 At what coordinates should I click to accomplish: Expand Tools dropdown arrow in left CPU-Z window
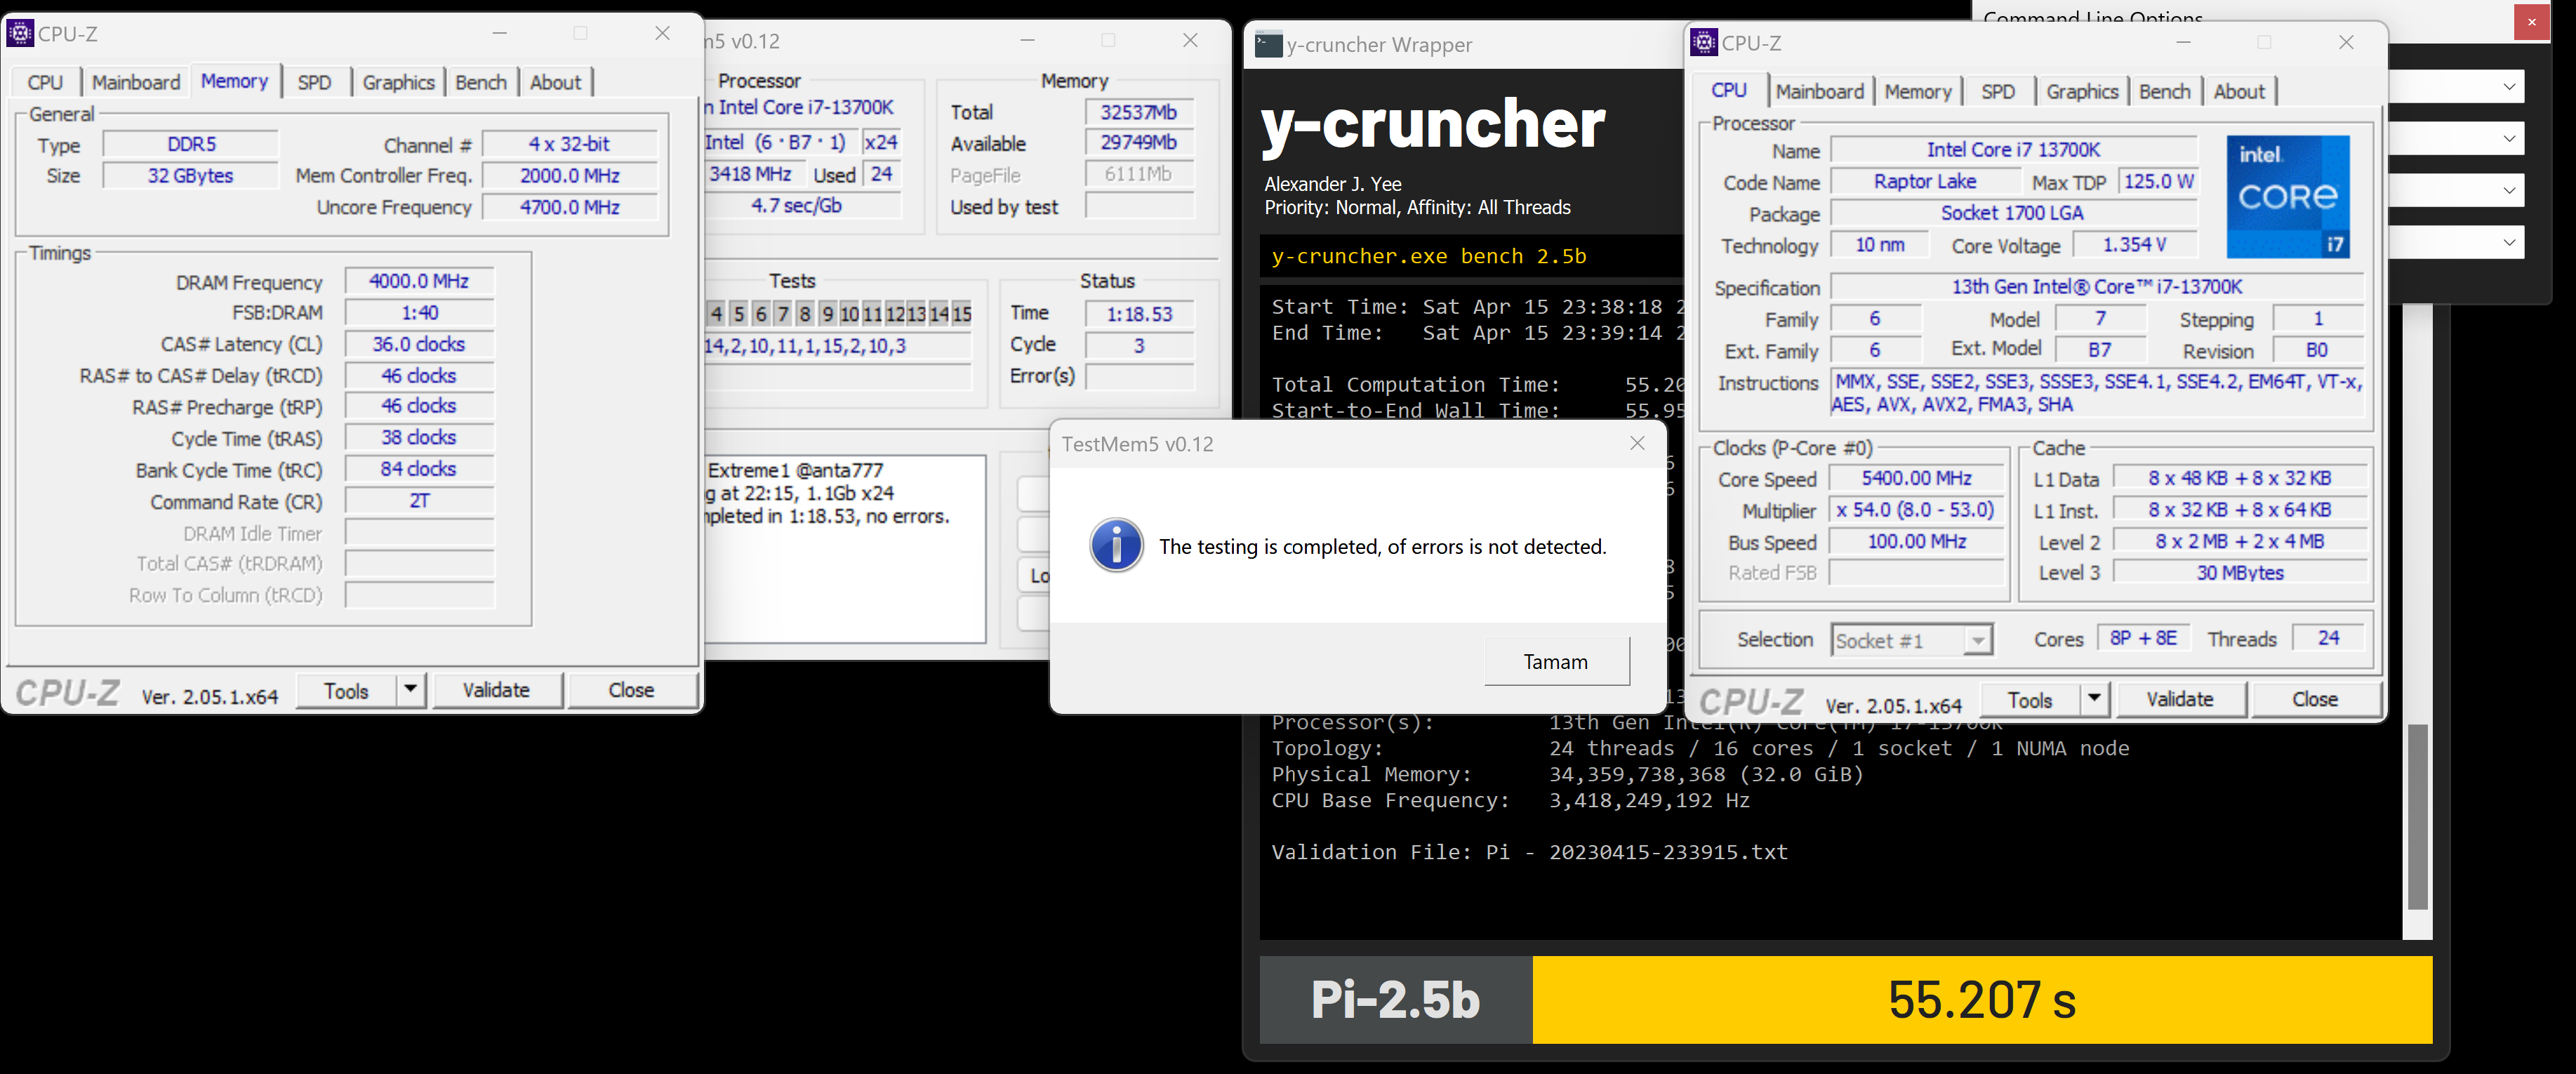411,690
